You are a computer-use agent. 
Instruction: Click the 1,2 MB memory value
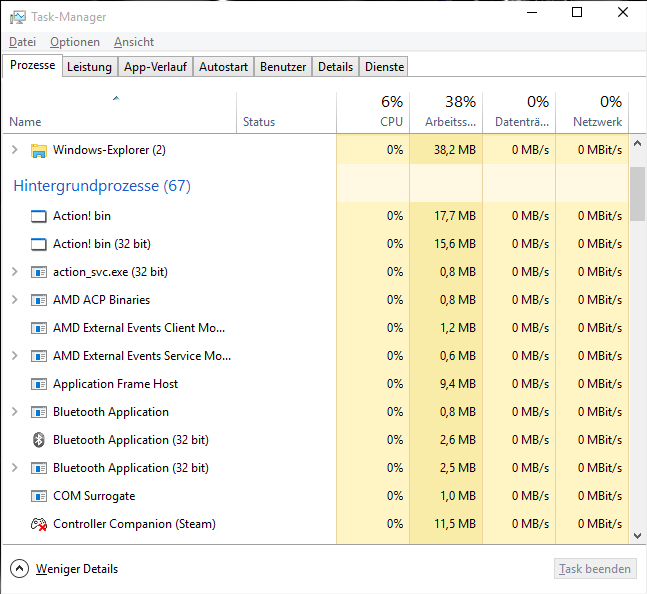coord(458,328)
